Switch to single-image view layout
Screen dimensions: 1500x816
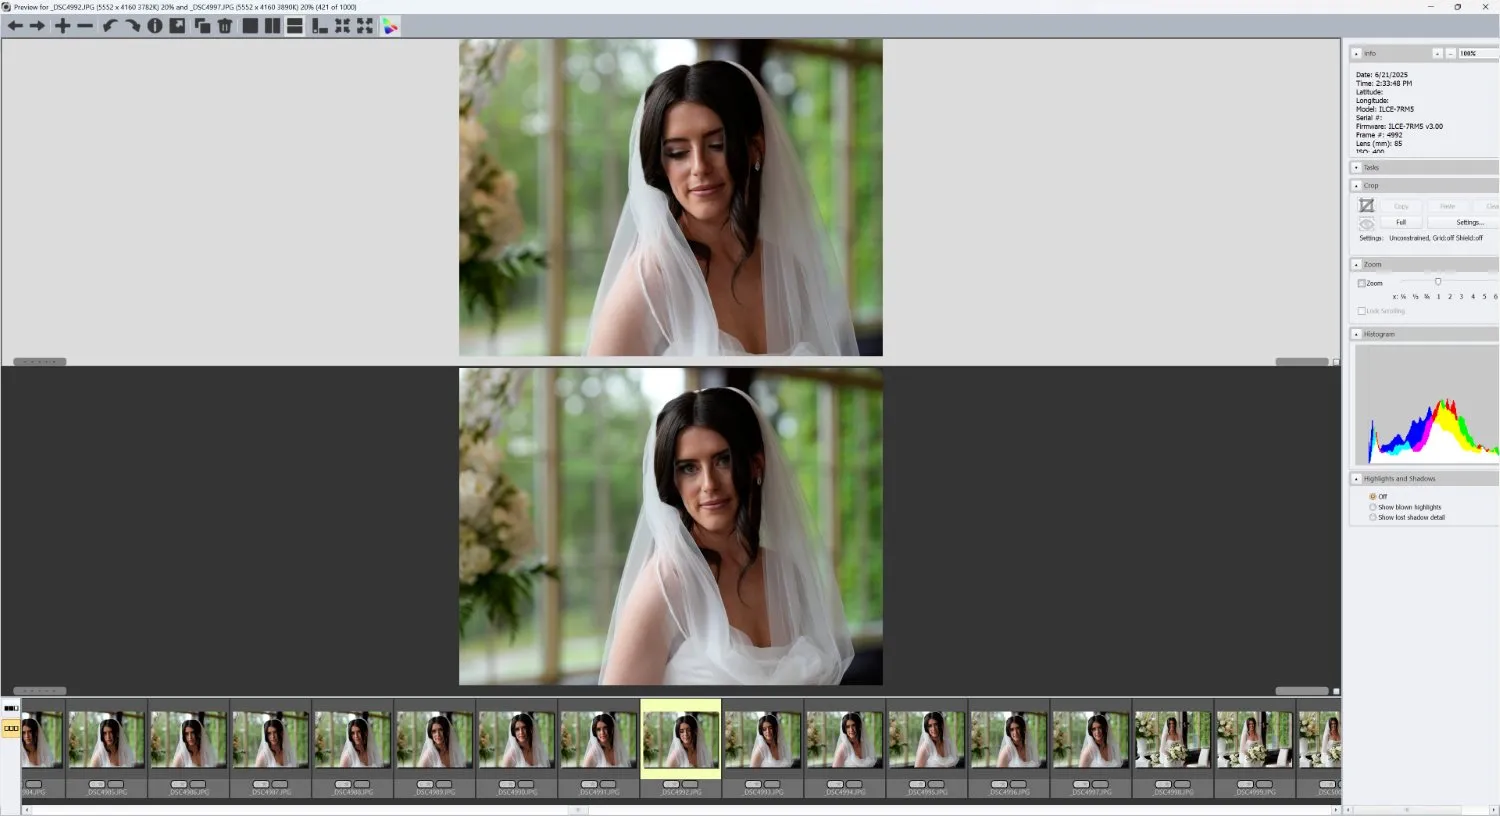(x=250, y=26)
